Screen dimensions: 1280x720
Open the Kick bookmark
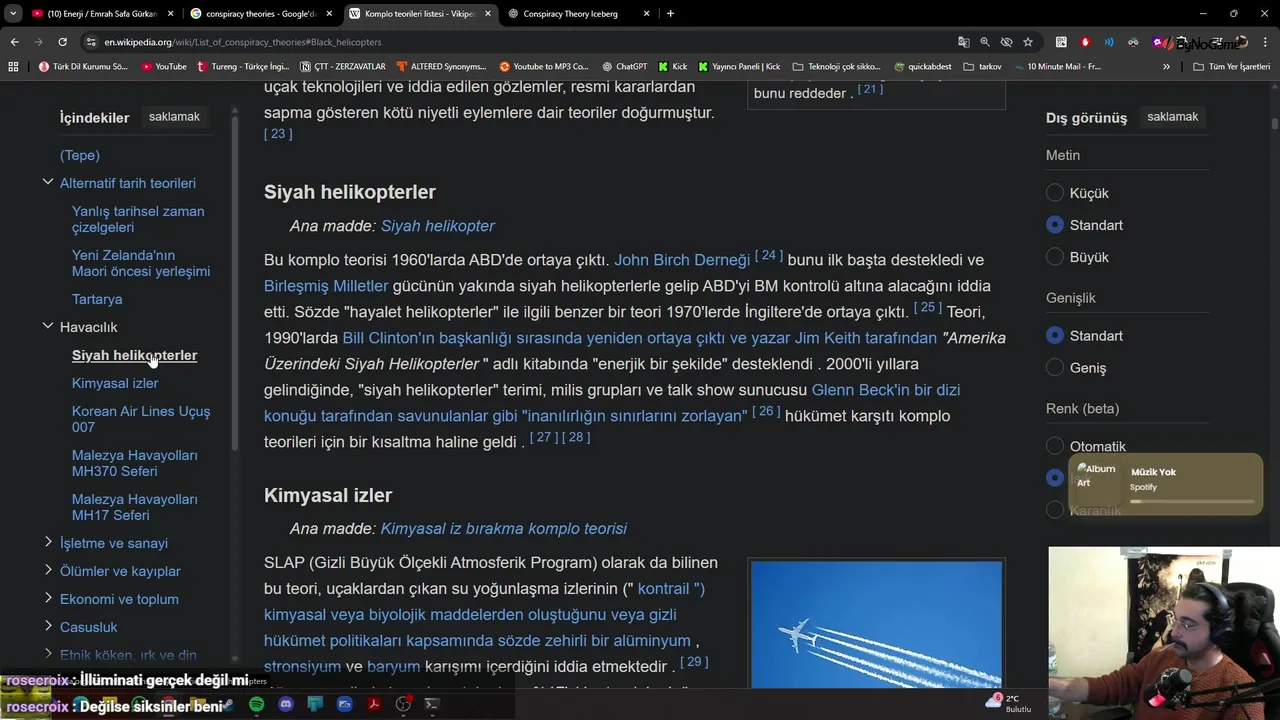672,66
